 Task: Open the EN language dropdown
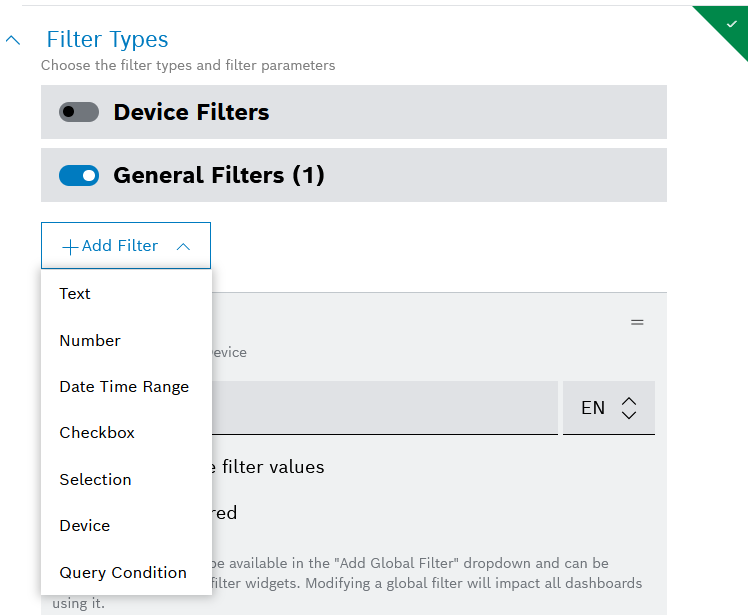coord(608,408)
